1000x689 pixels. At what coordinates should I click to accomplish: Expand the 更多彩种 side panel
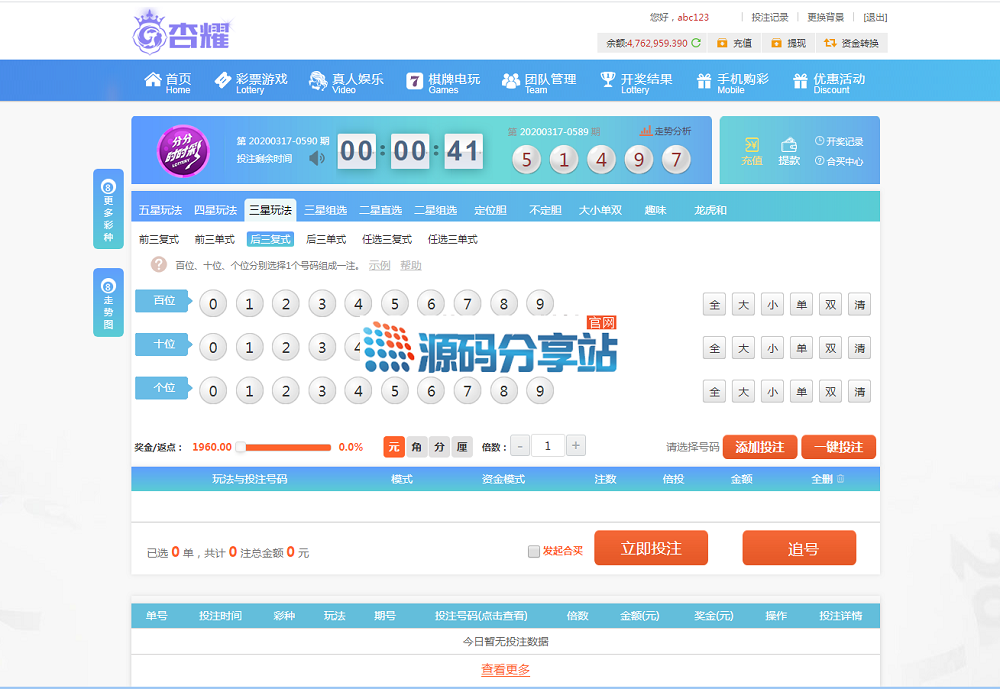108,209
